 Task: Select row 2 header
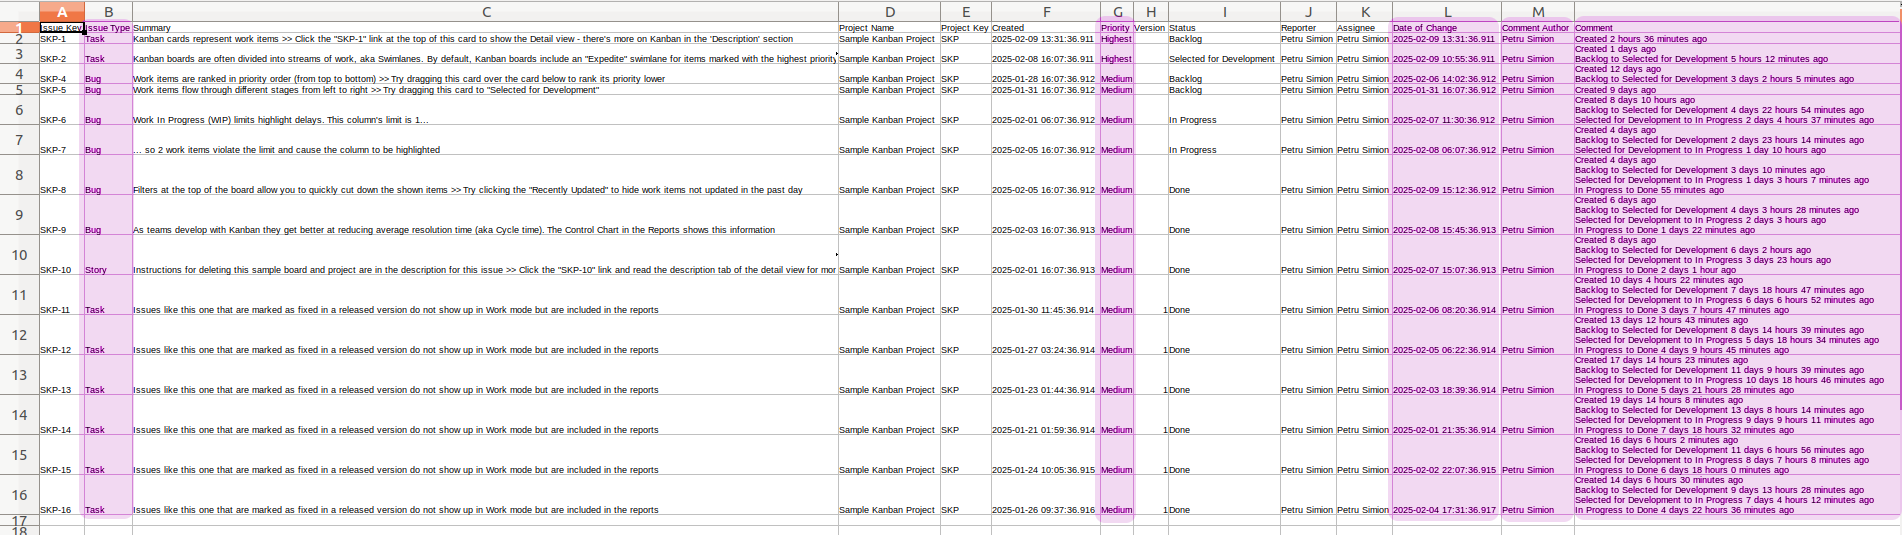[x=19, y=39]
